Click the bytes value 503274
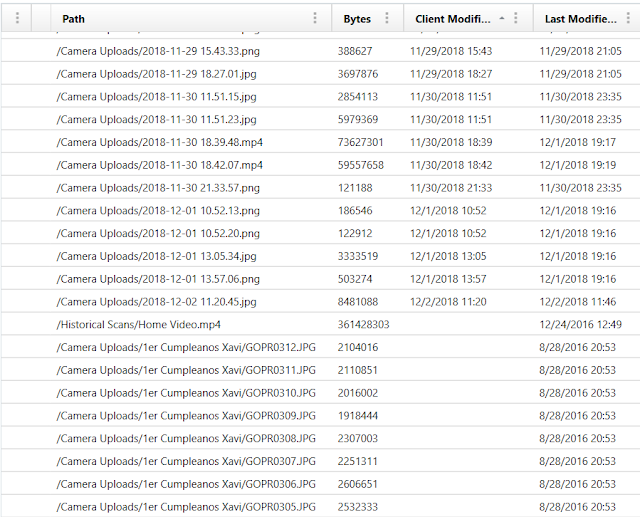Viewport: 640px width, 517px height. point(355,279)
